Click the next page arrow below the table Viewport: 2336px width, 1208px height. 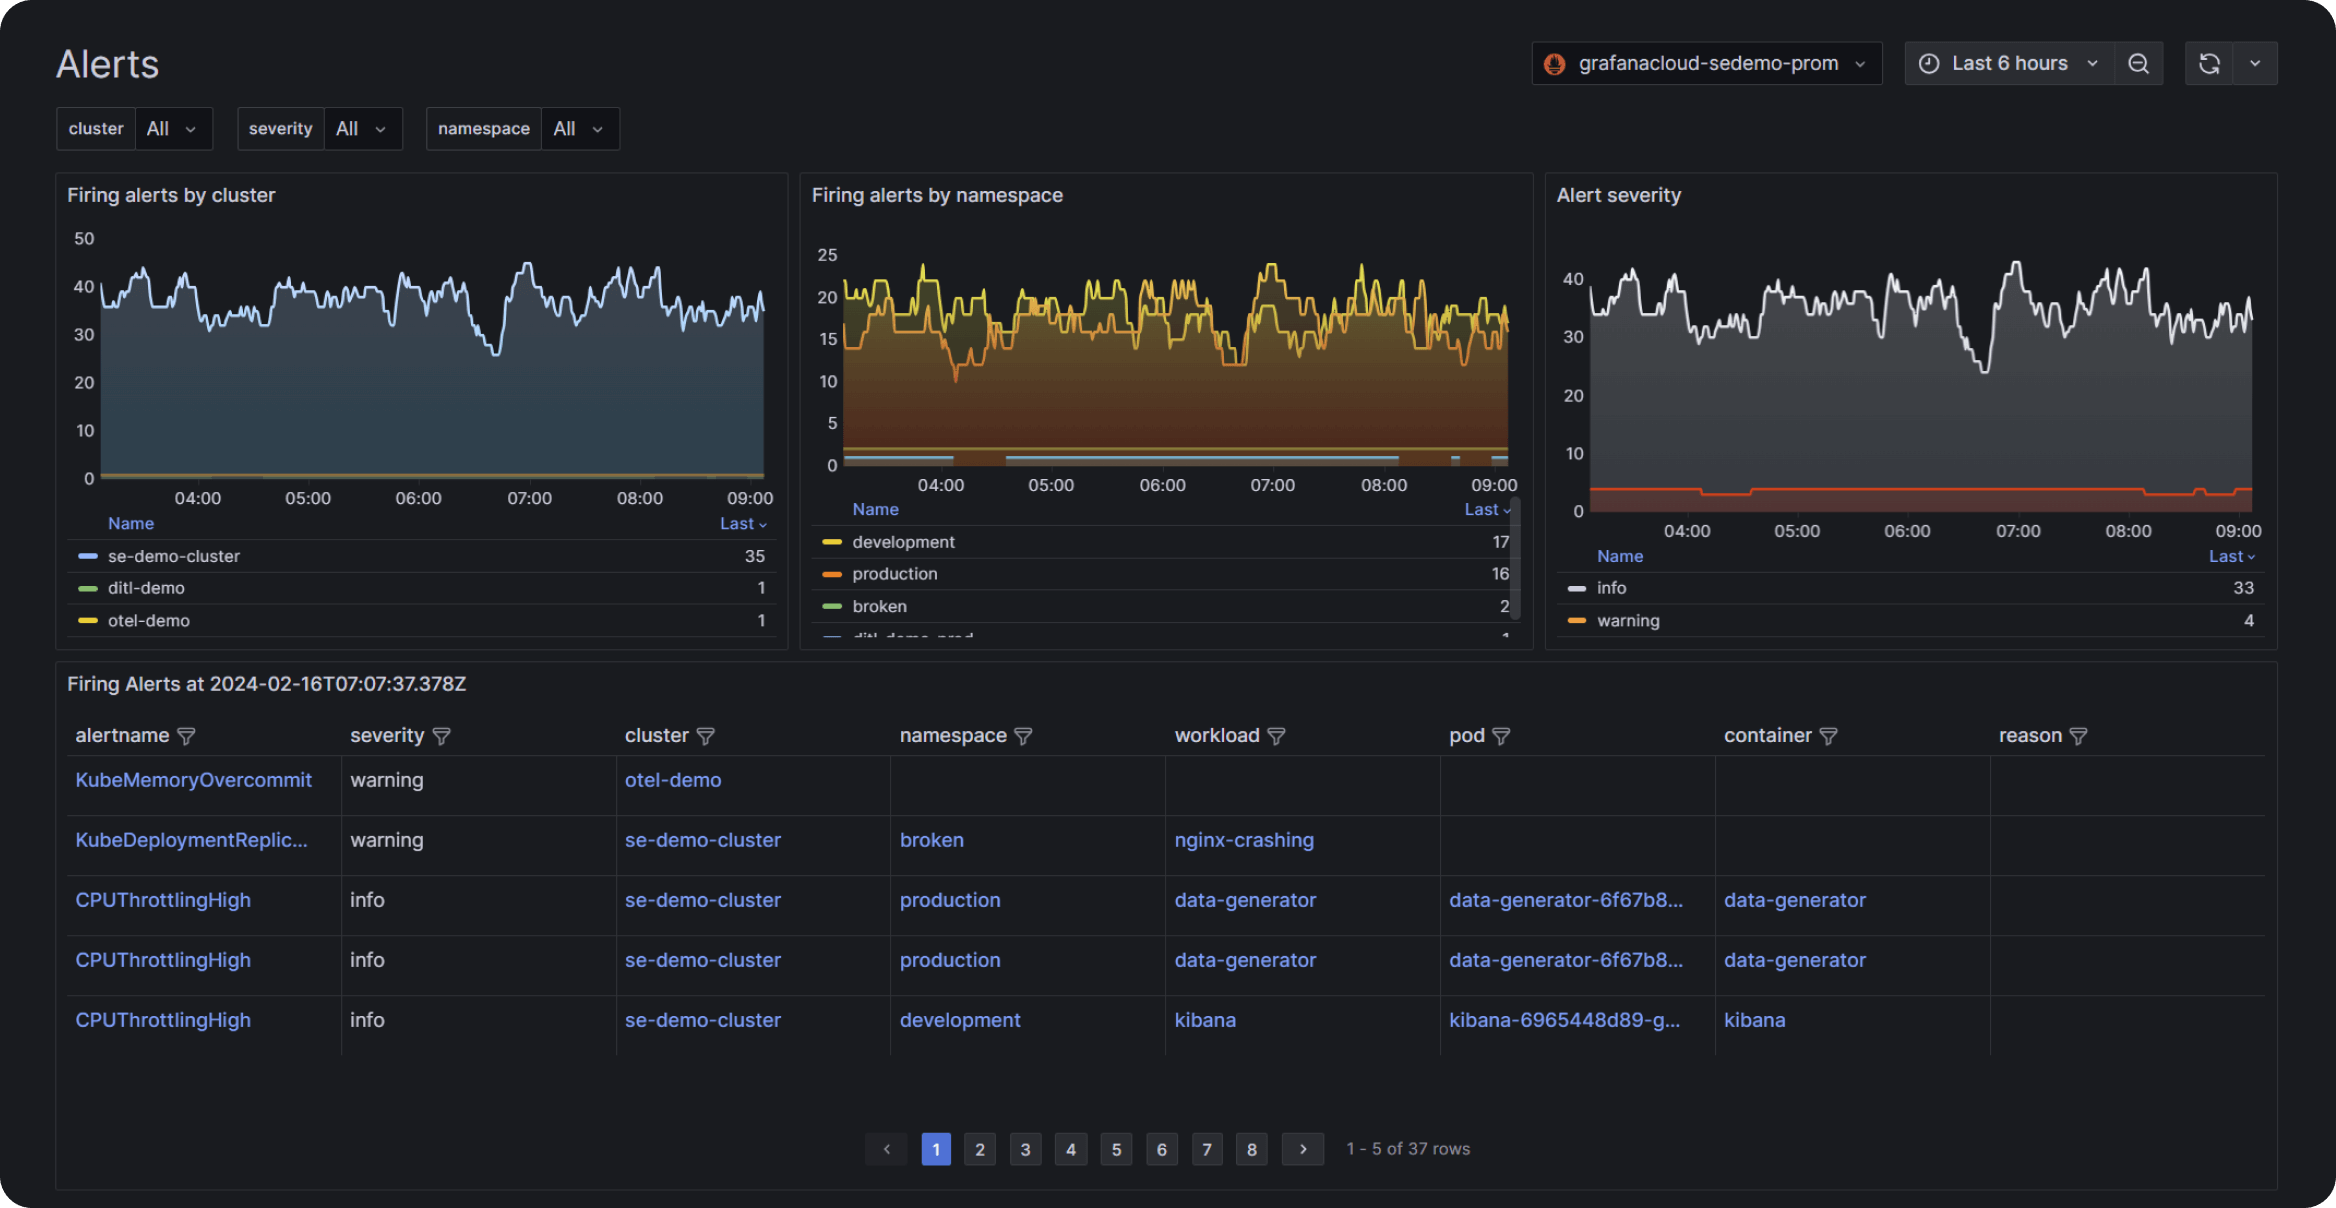pos(1302,1149)
